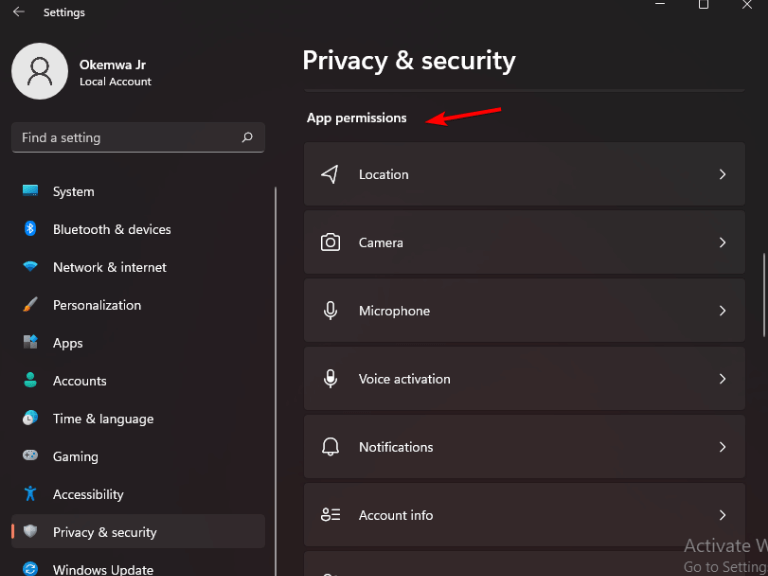Click the Privacy & security shield icon

30,531
